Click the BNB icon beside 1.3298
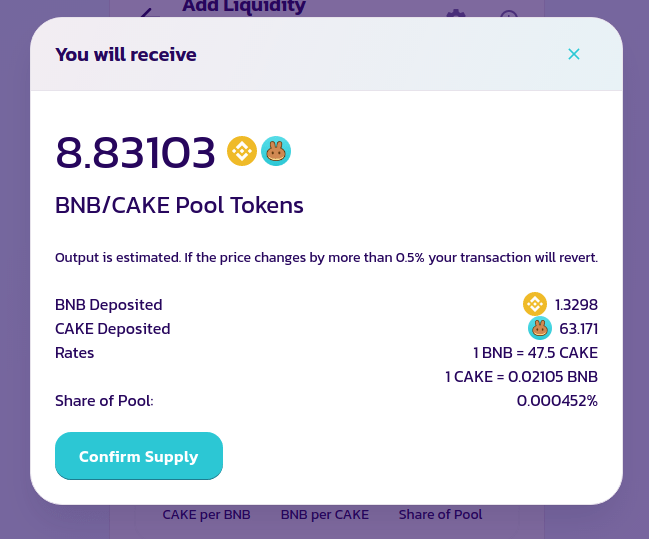Screen dimensions: 649x539 [535, 304]
